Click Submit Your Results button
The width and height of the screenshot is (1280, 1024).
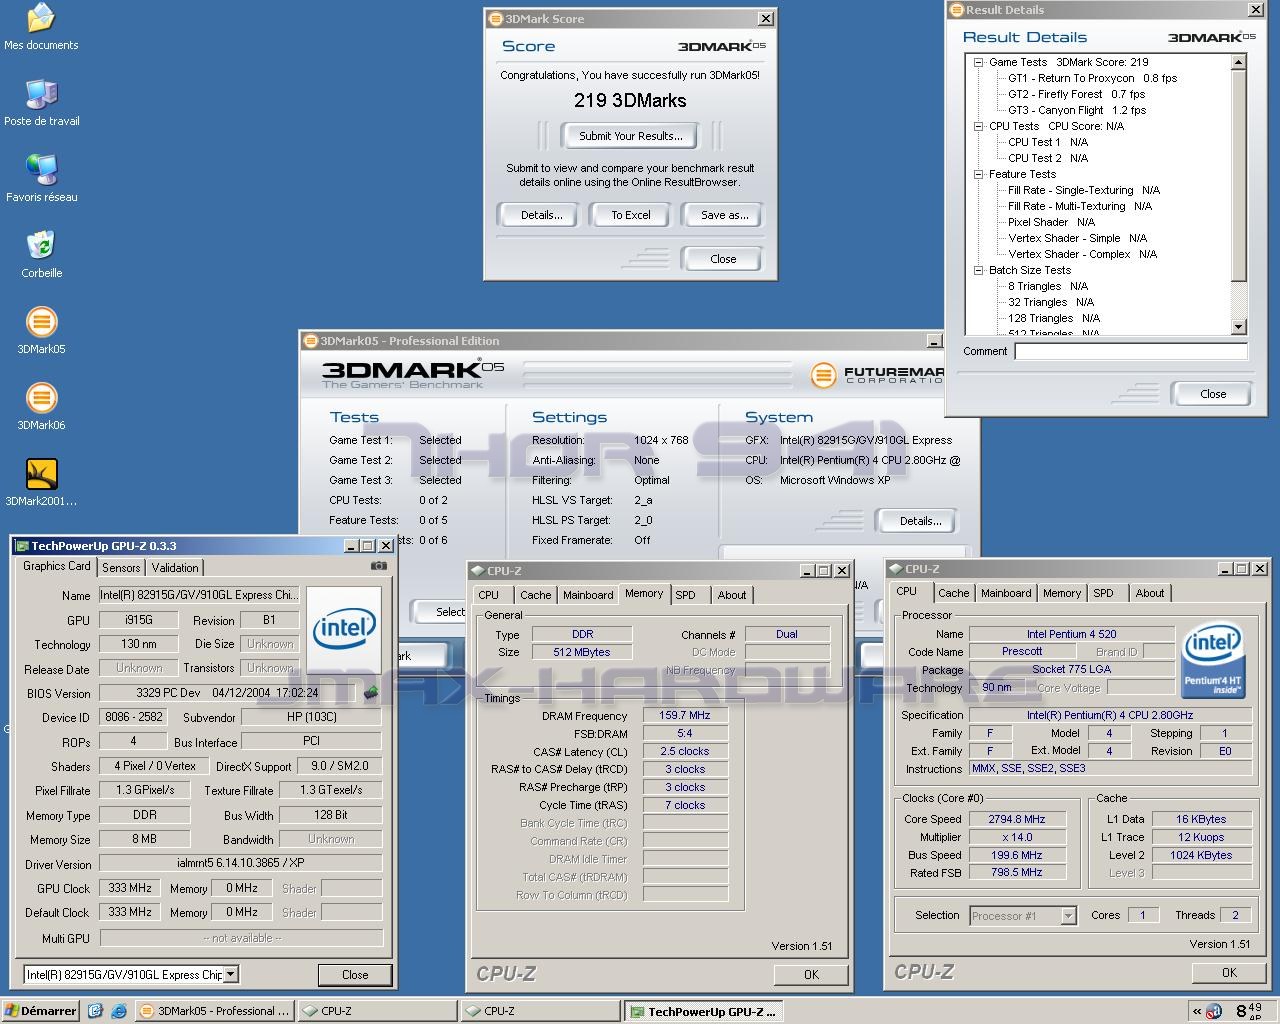[631, 136]
